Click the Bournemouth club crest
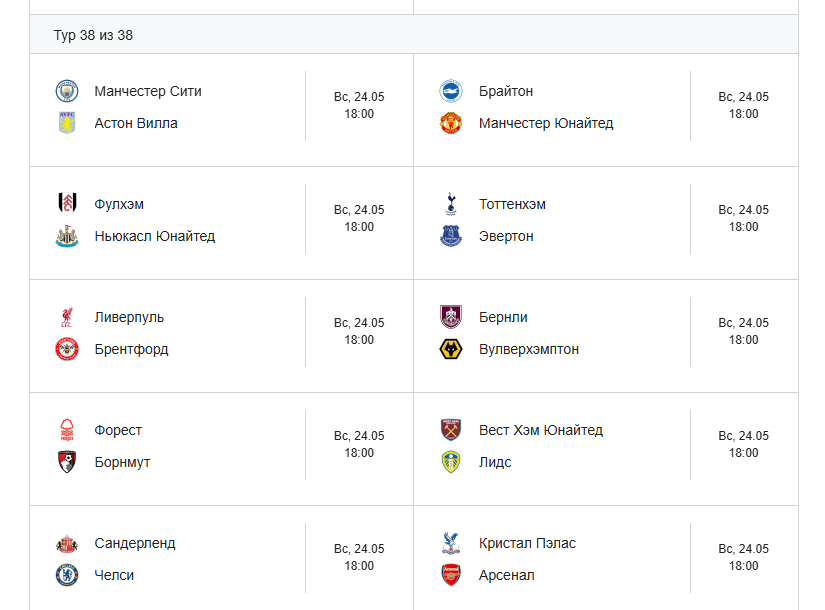This screenshot has height=610, width=825. pos(67,462)
